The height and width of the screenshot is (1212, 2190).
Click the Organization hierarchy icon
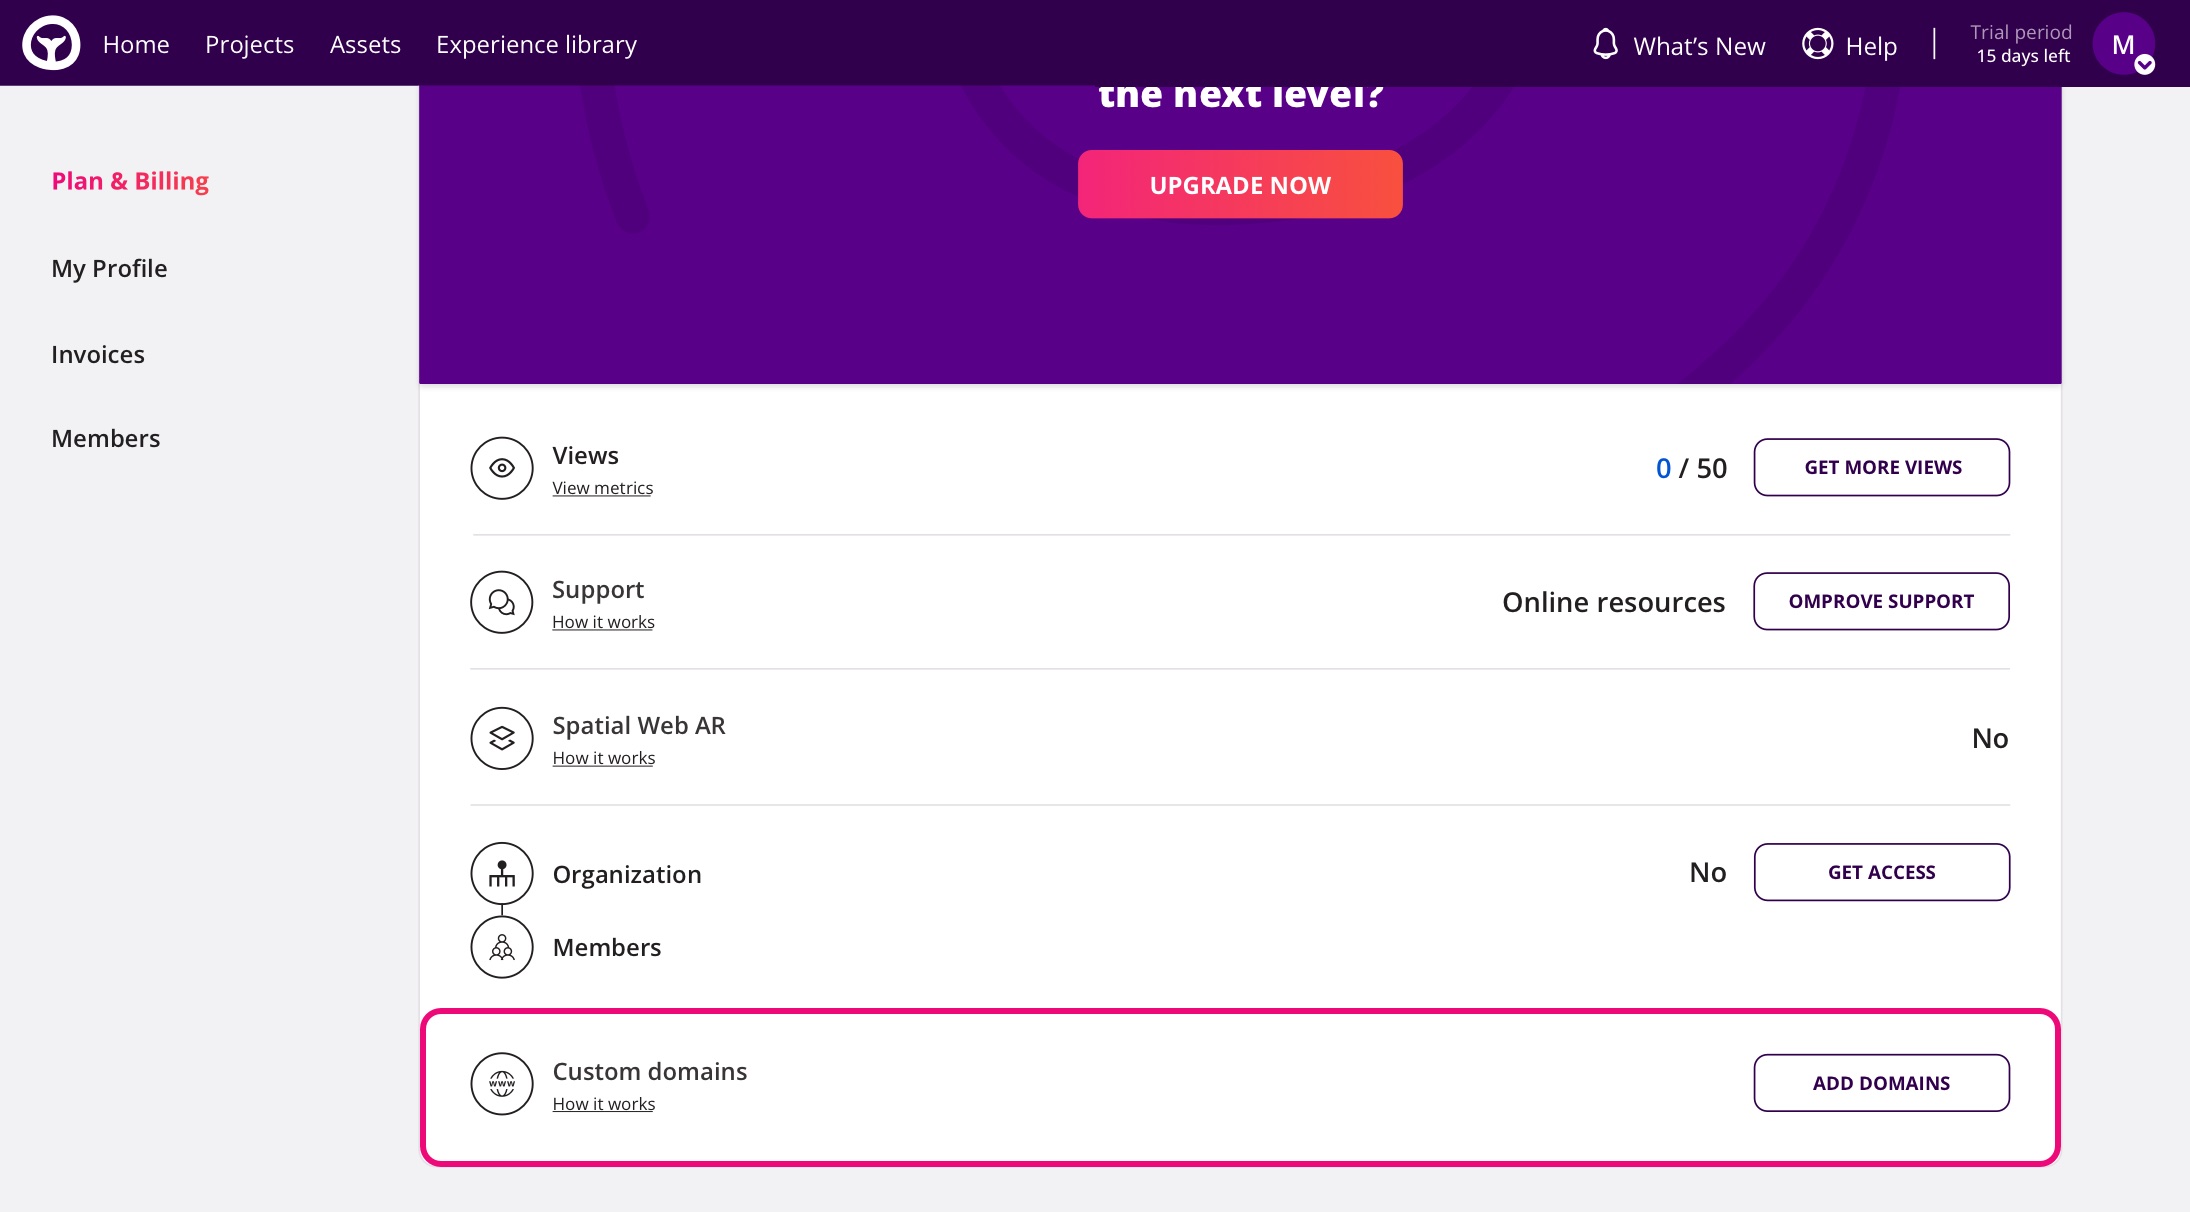503,873
